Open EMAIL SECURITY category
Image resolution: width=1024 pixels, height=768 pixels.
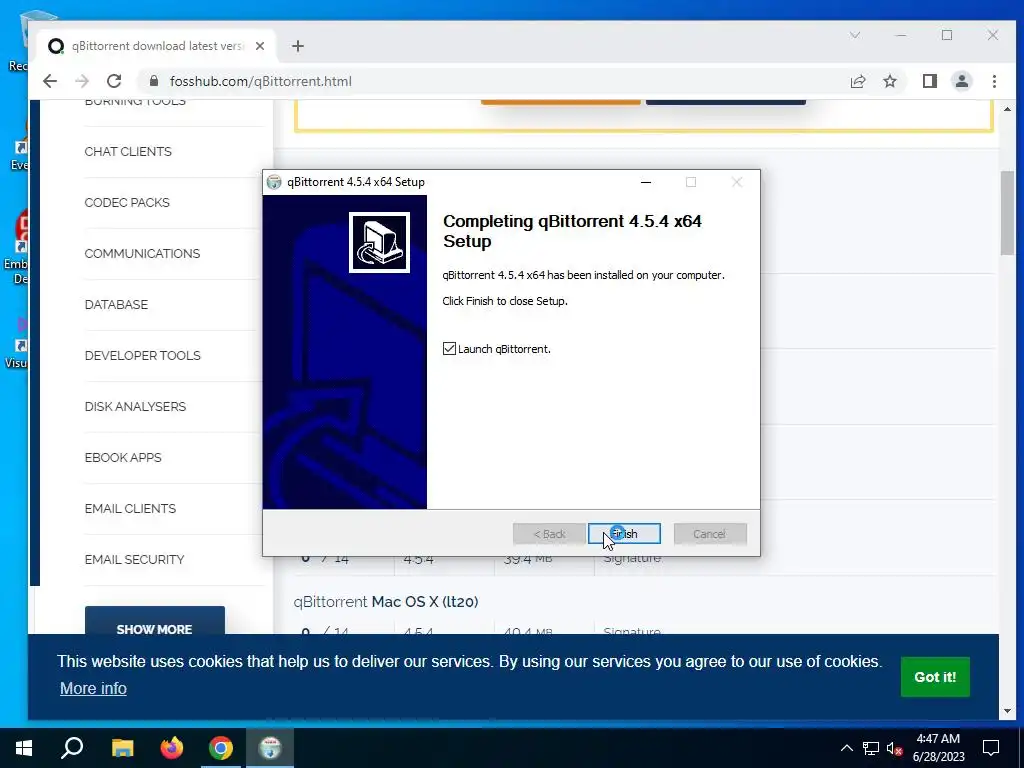pyautogui.click(x=134, y=559)
